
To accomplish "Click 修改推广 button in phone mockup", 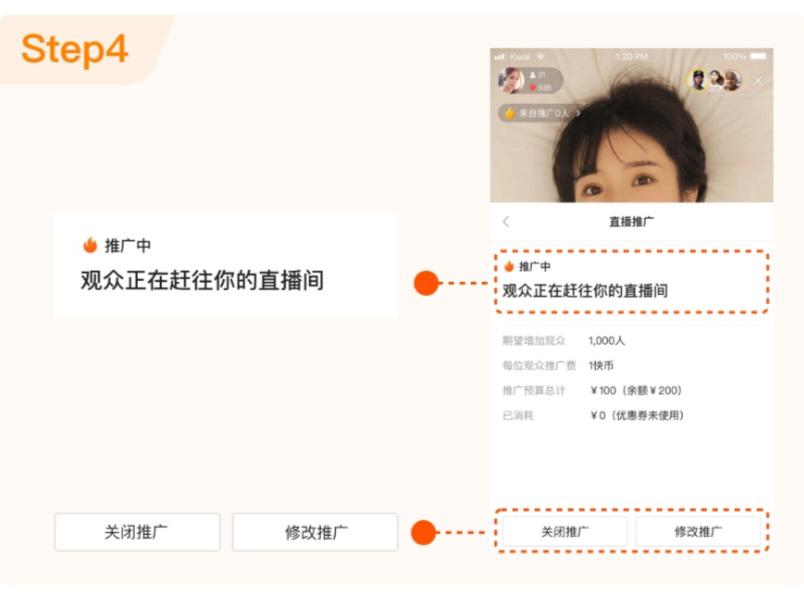I will [698, 531].
